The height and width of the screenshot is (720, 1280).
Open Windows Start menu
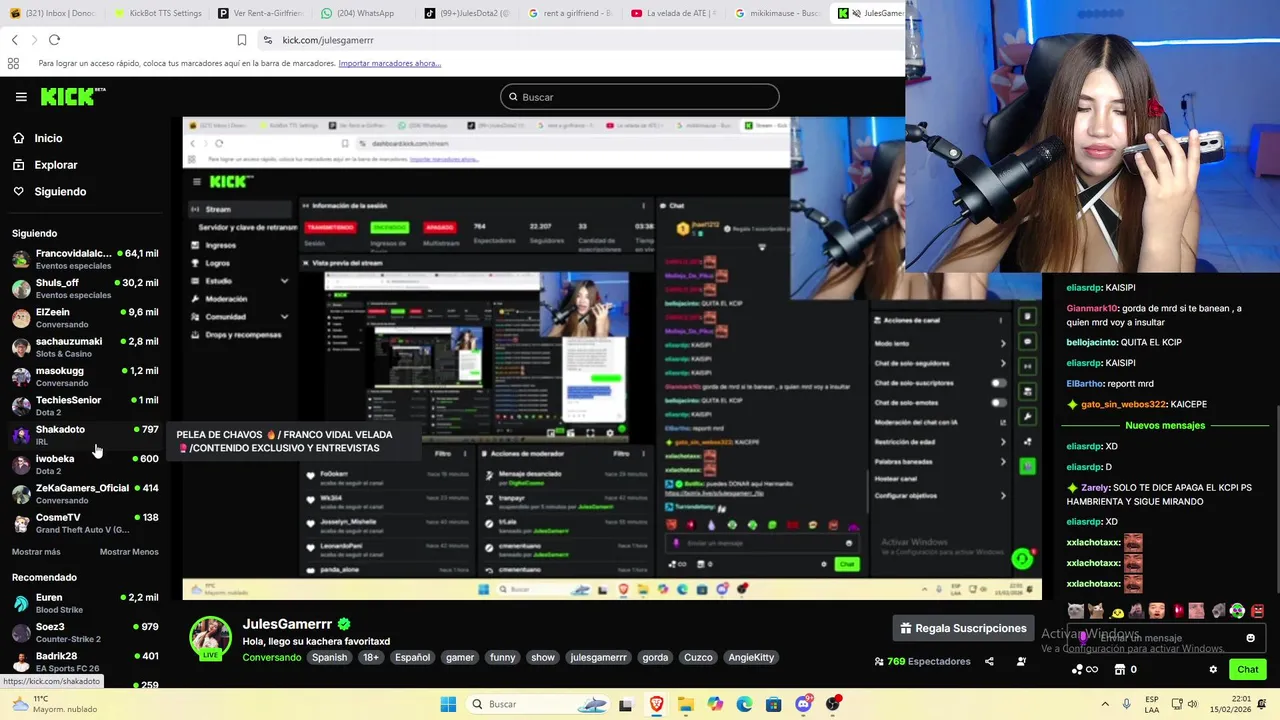[x=448, y=704]
